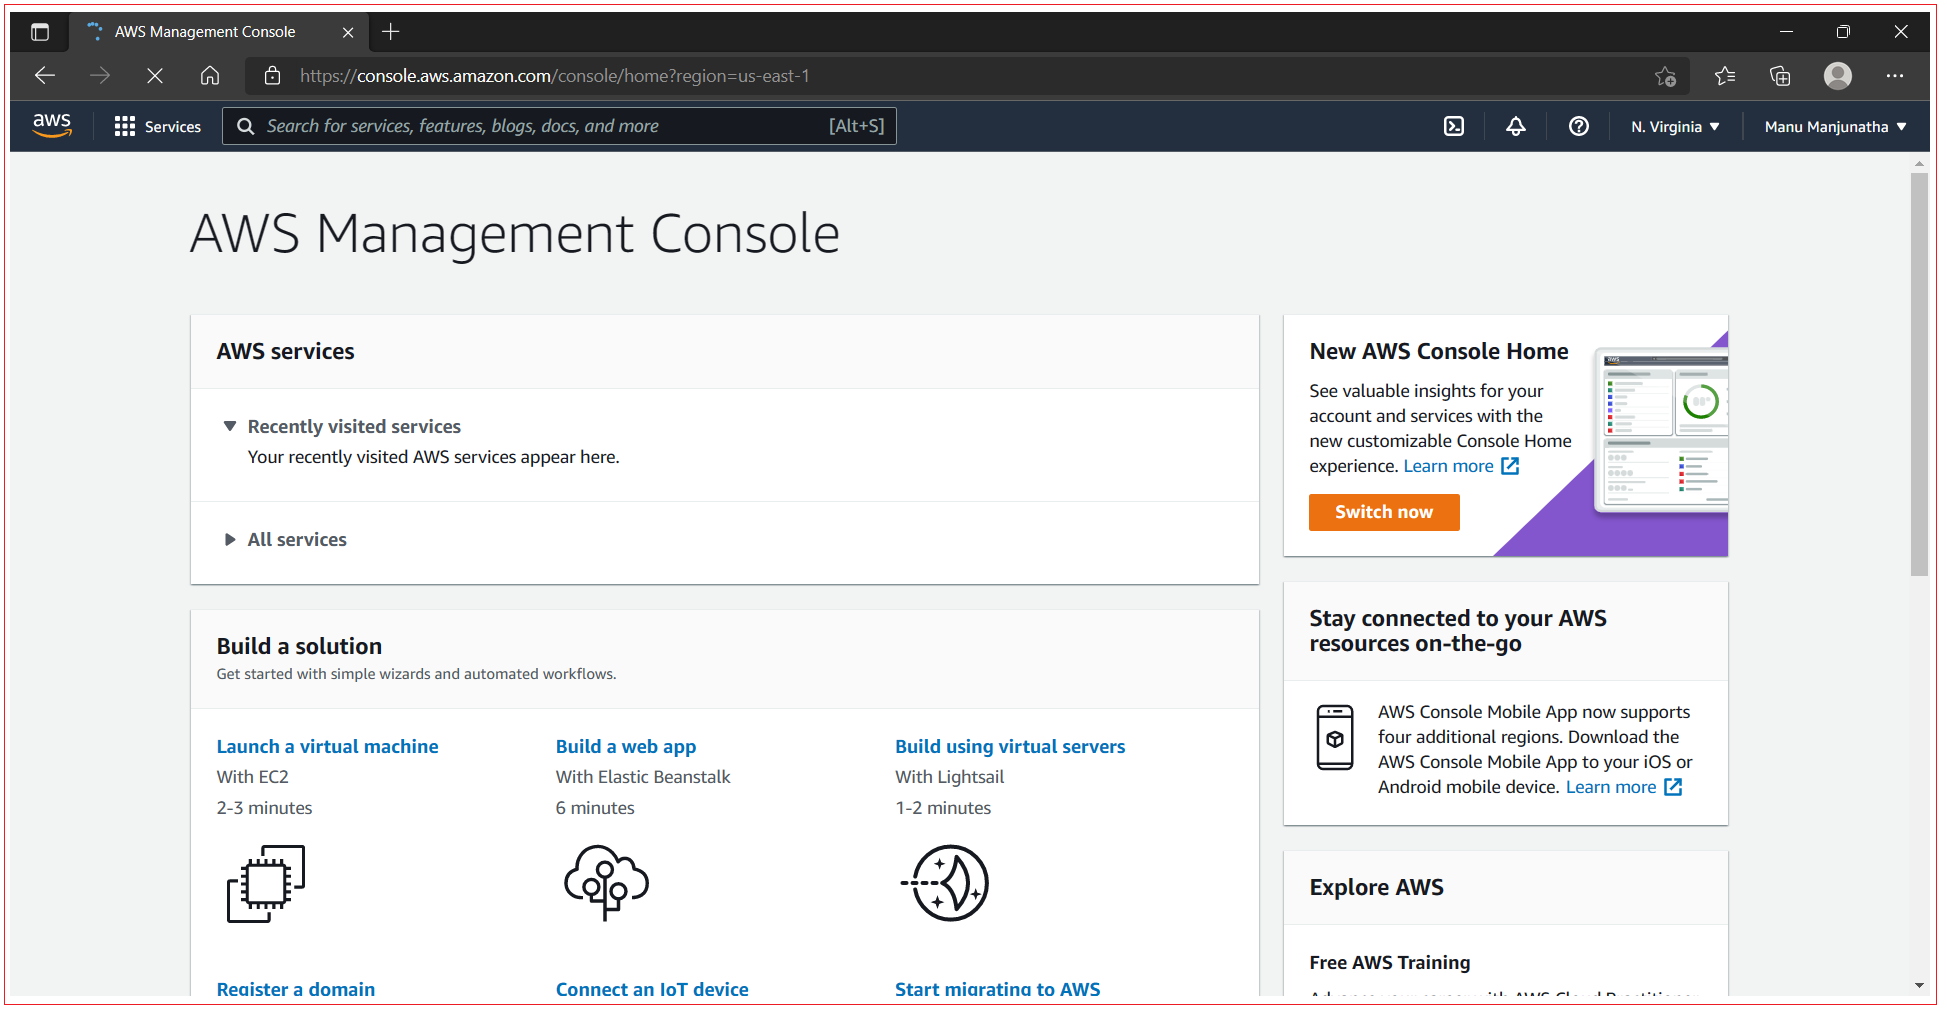Go back in browser history
This screenshot has width=1947, height=1011.
coord(45,75)
